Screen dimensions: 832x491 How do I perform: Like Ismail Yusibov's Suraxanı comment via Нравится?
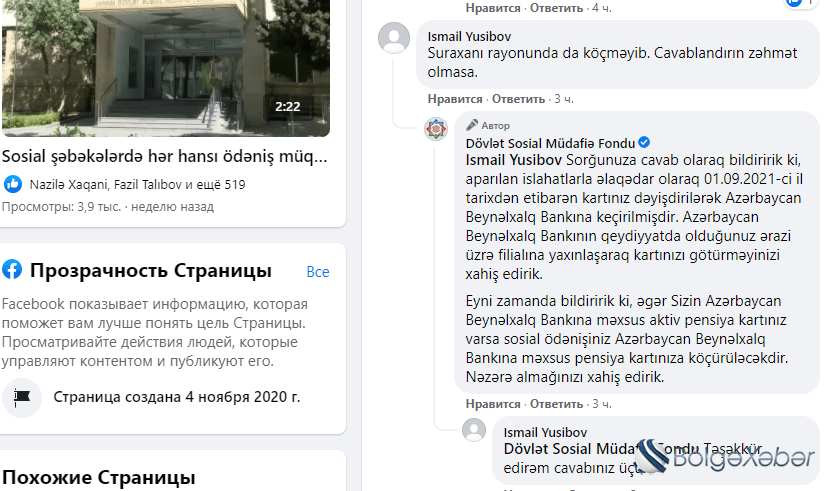(455, 99)
